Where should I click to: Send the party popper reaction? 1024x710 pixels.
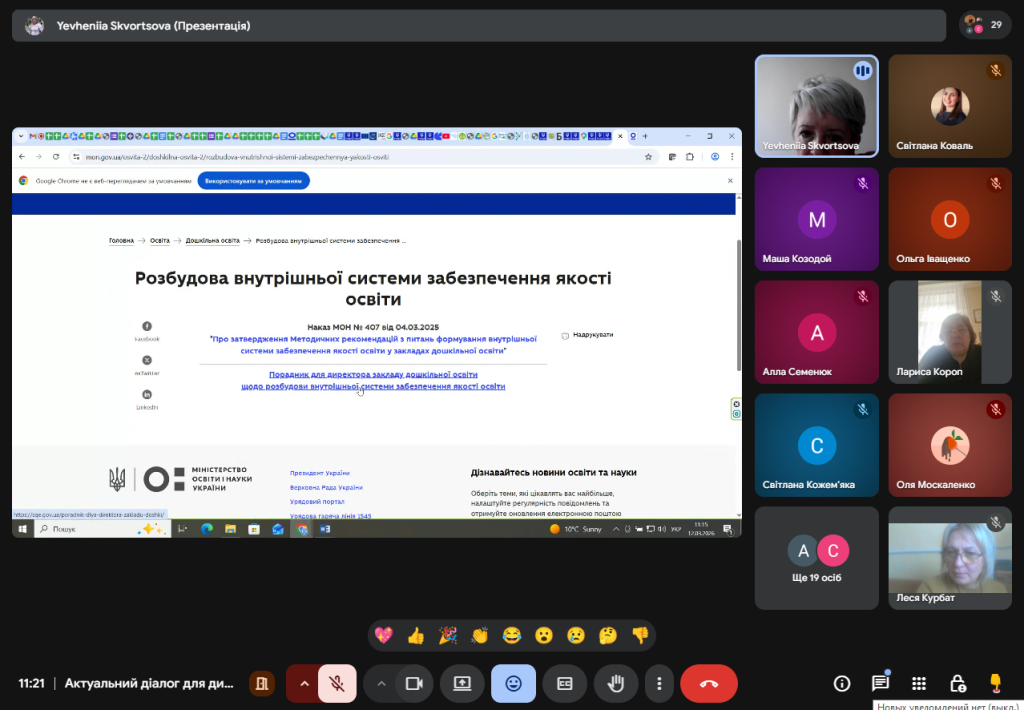click(448, 635)
